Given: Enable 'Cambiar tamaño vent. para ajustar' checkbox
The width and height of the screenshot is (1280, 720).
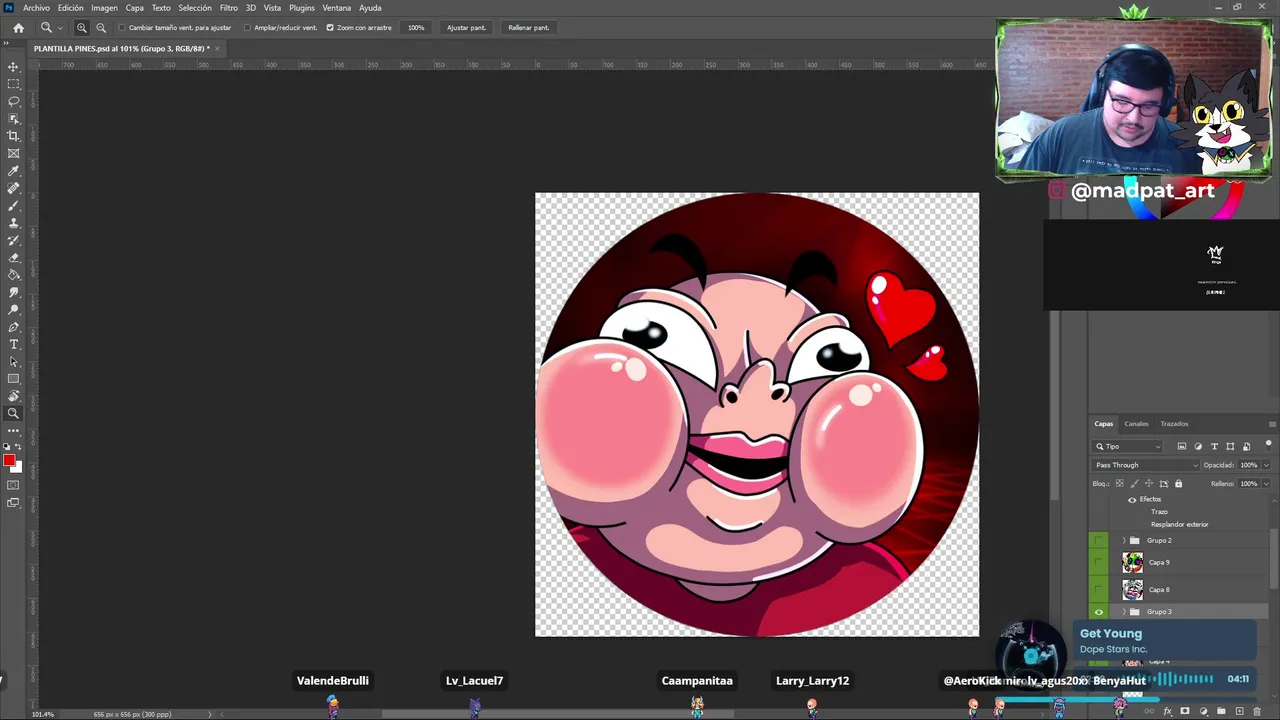Looking at the screenshot, I should tap(122, 28).
